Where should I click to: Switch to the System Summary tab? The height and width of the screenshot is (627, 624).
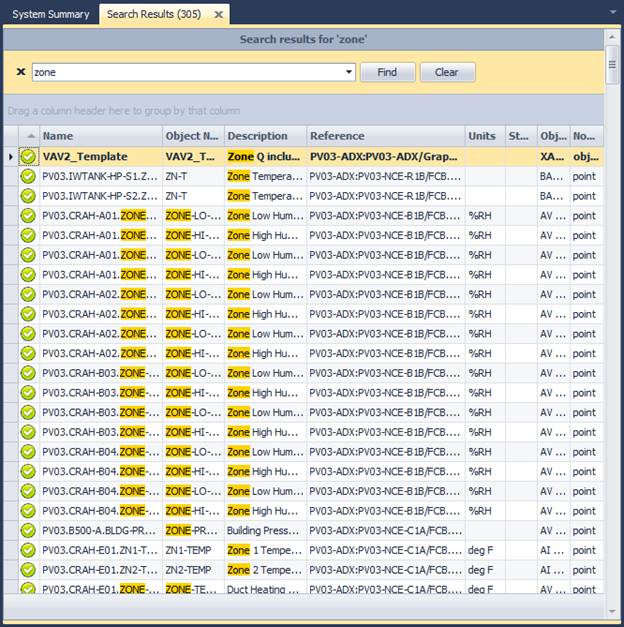[x=50, y=14]
